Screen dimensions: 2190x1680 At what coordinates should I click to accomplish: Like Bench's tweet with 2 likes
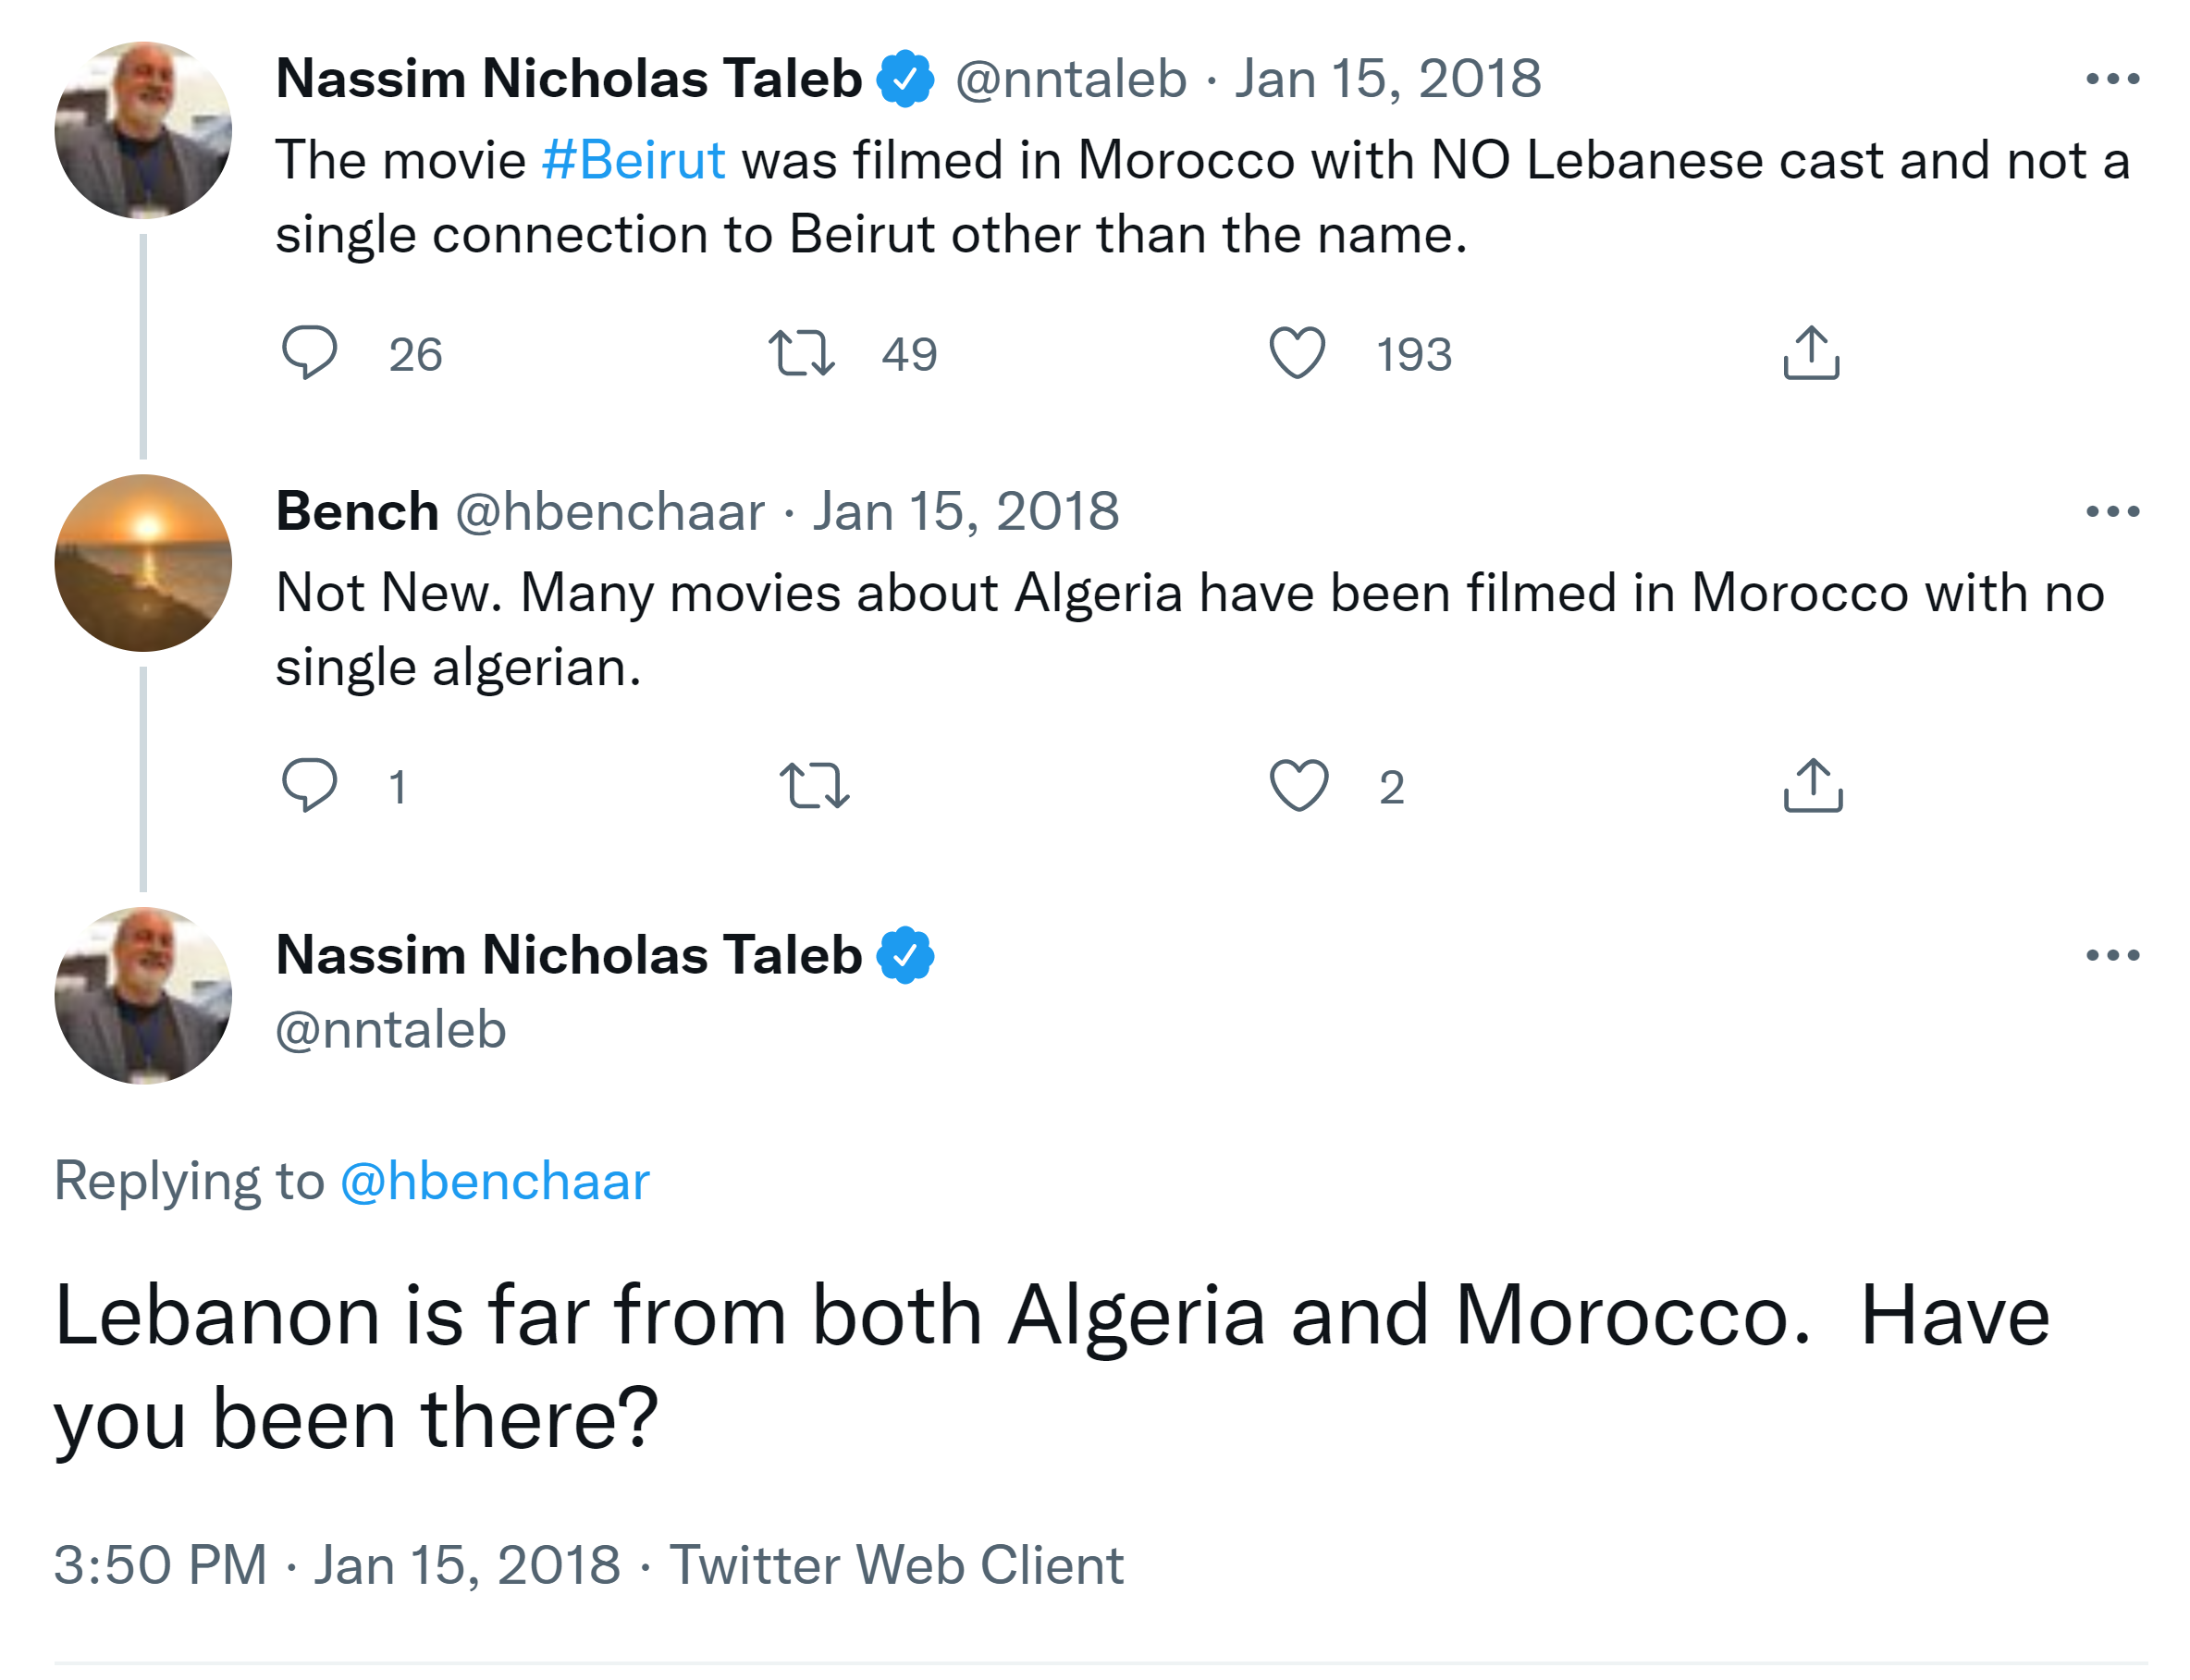(1298, 786)
